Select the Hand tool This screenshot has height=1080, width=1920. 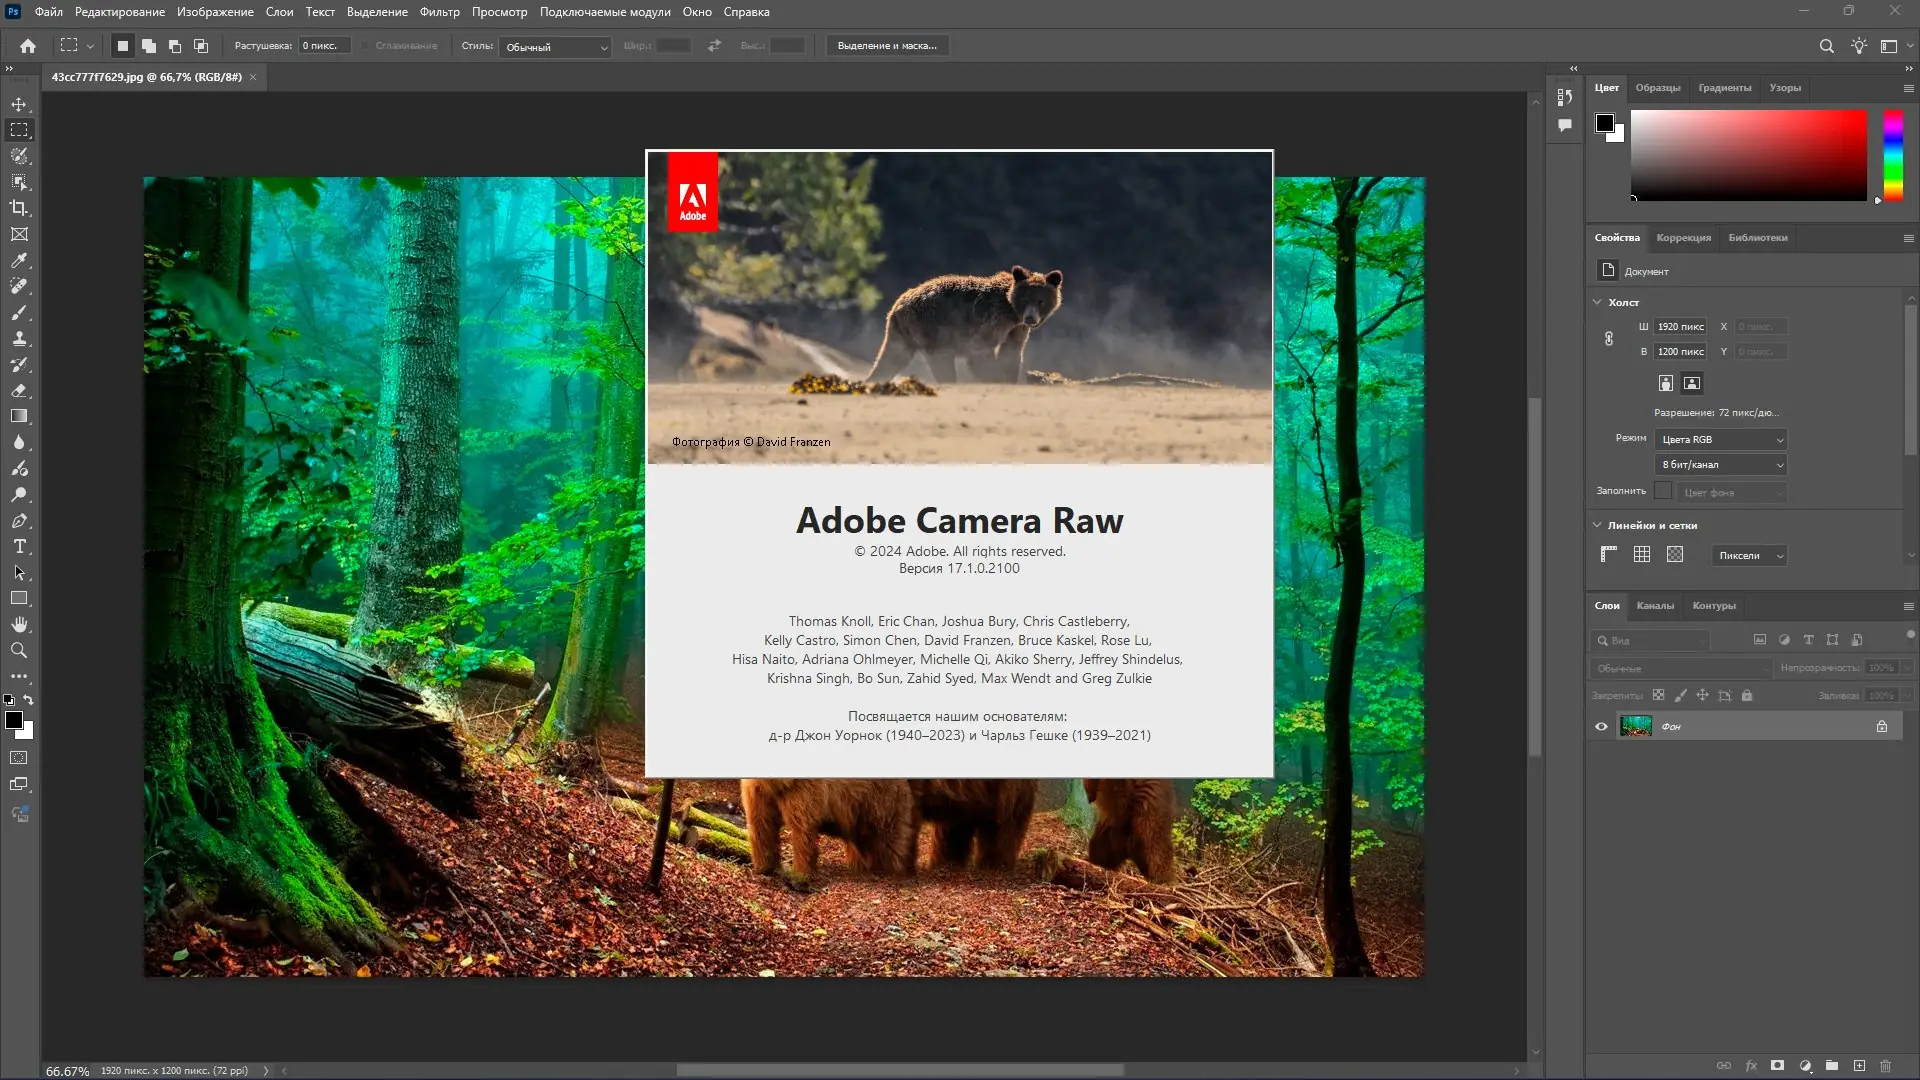pos(19,624)
